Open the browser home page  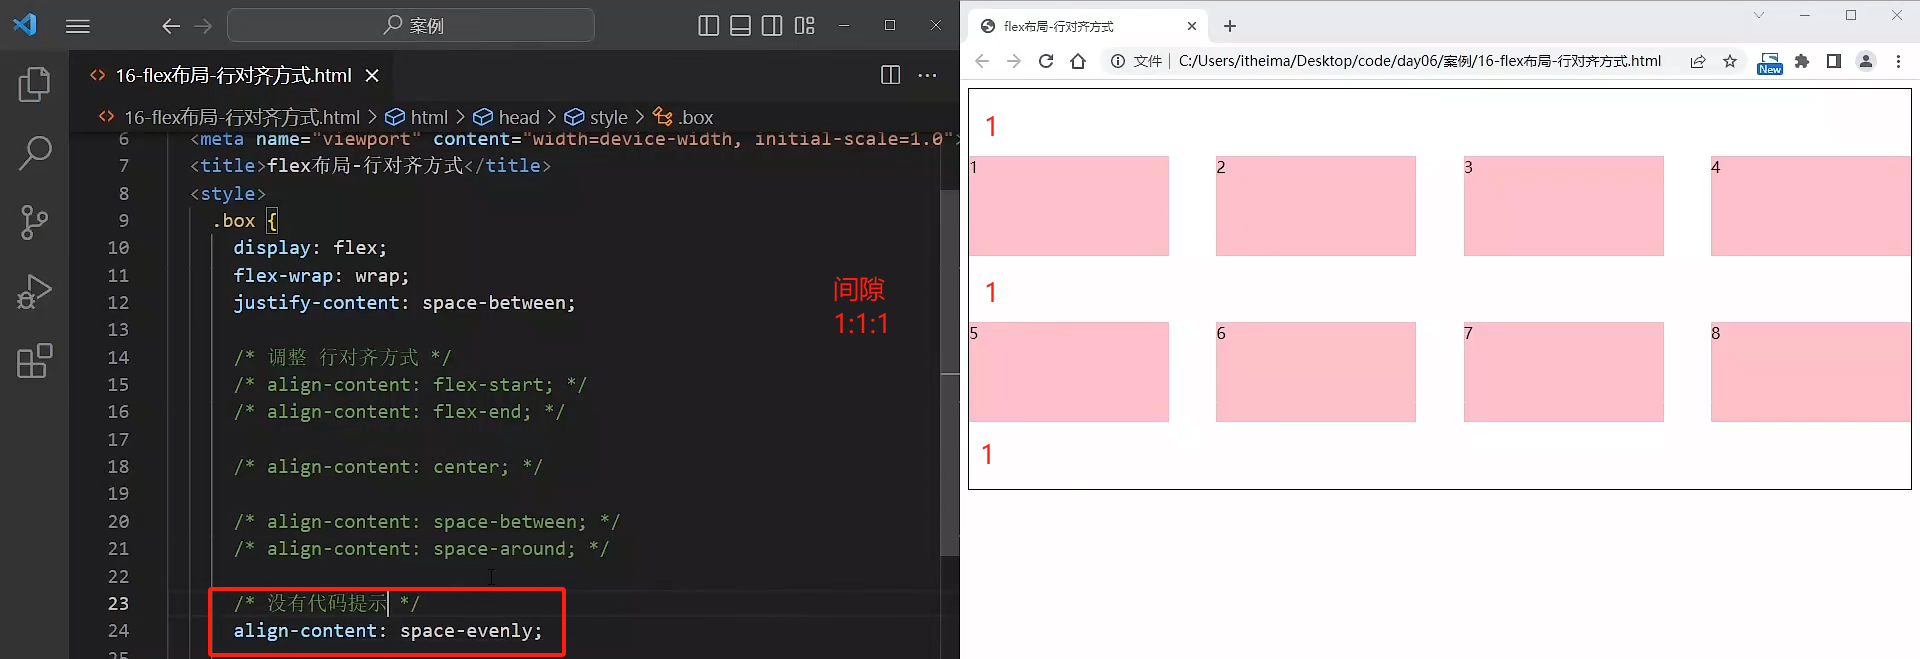pyautogui.click(x=1078, y=61)
